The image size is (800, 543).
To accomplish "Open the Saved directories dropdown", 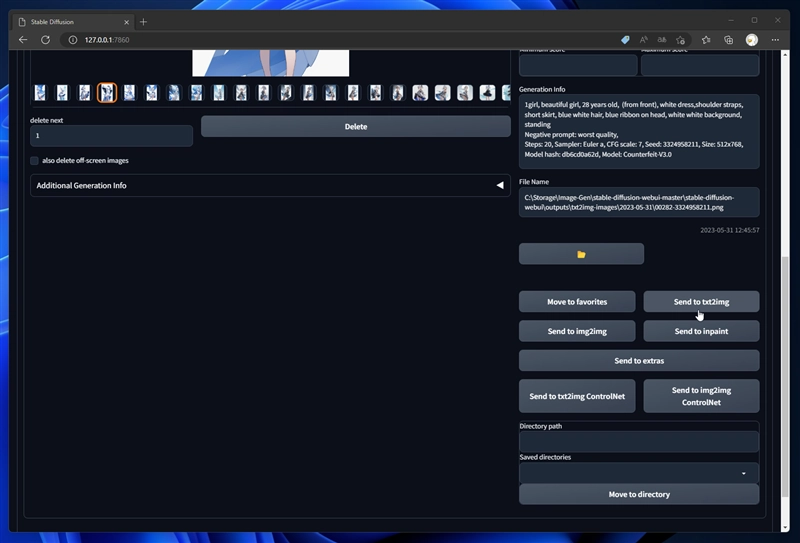I will [x=639, y=473].
